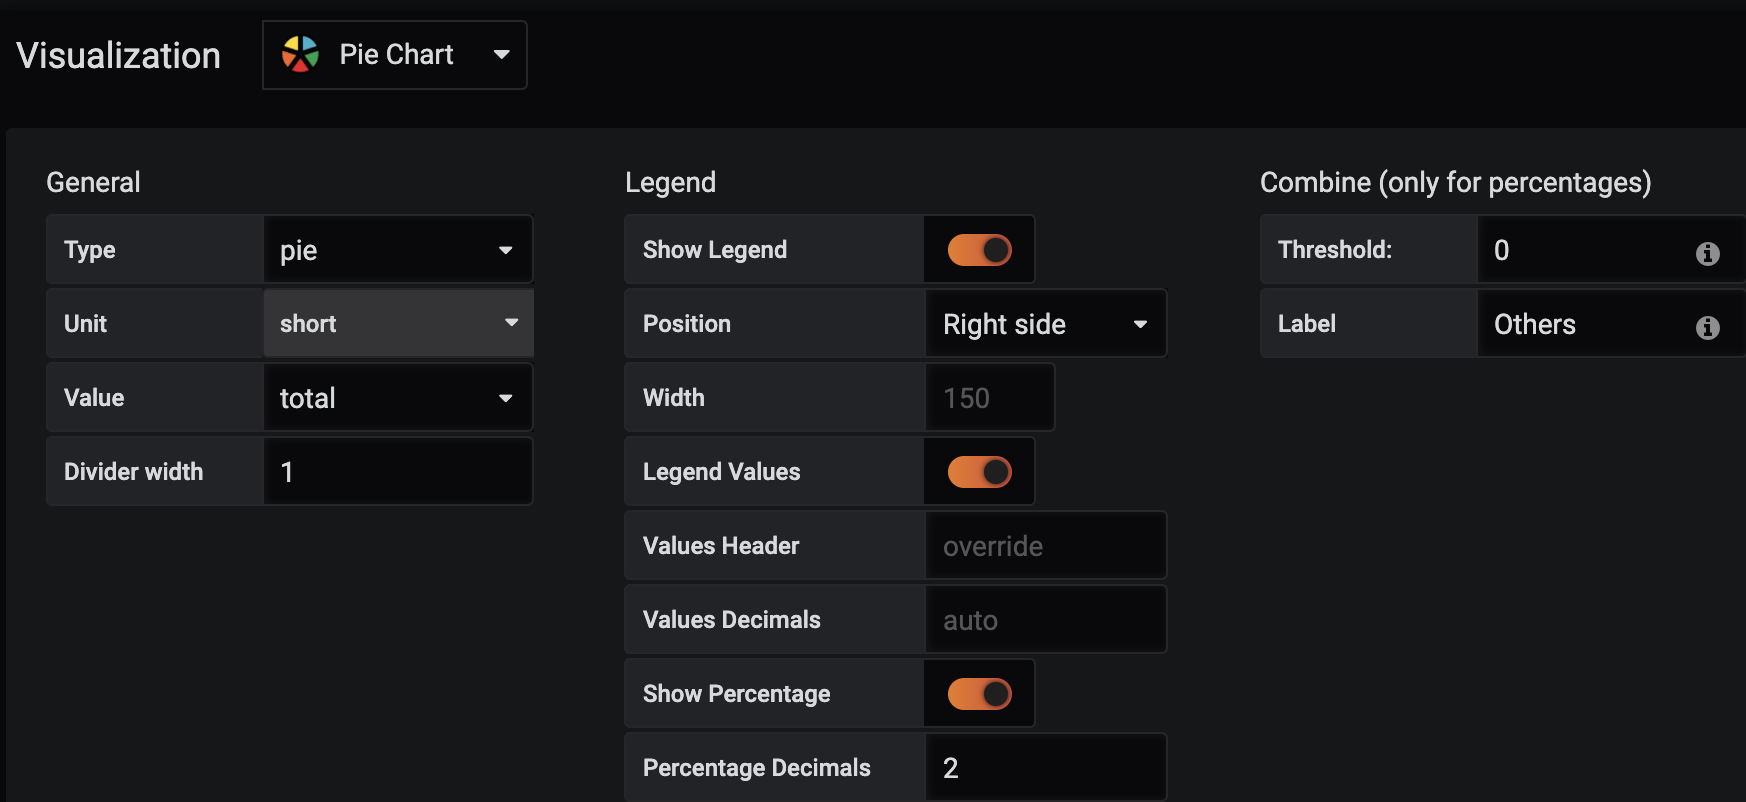Click the Visualization heading
This screenshot has height=802, width=1746.
[119, 56]
